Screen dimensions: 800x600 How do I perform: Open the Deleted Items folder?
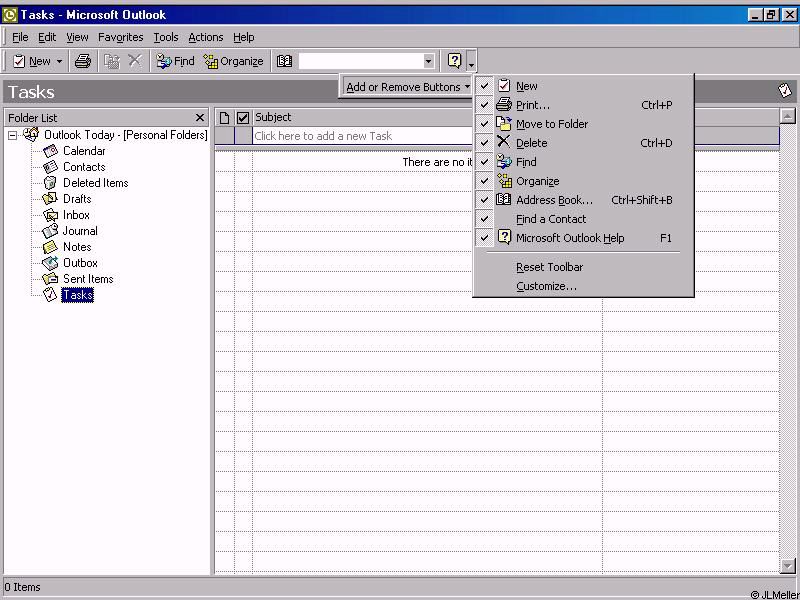coord(95,183)
